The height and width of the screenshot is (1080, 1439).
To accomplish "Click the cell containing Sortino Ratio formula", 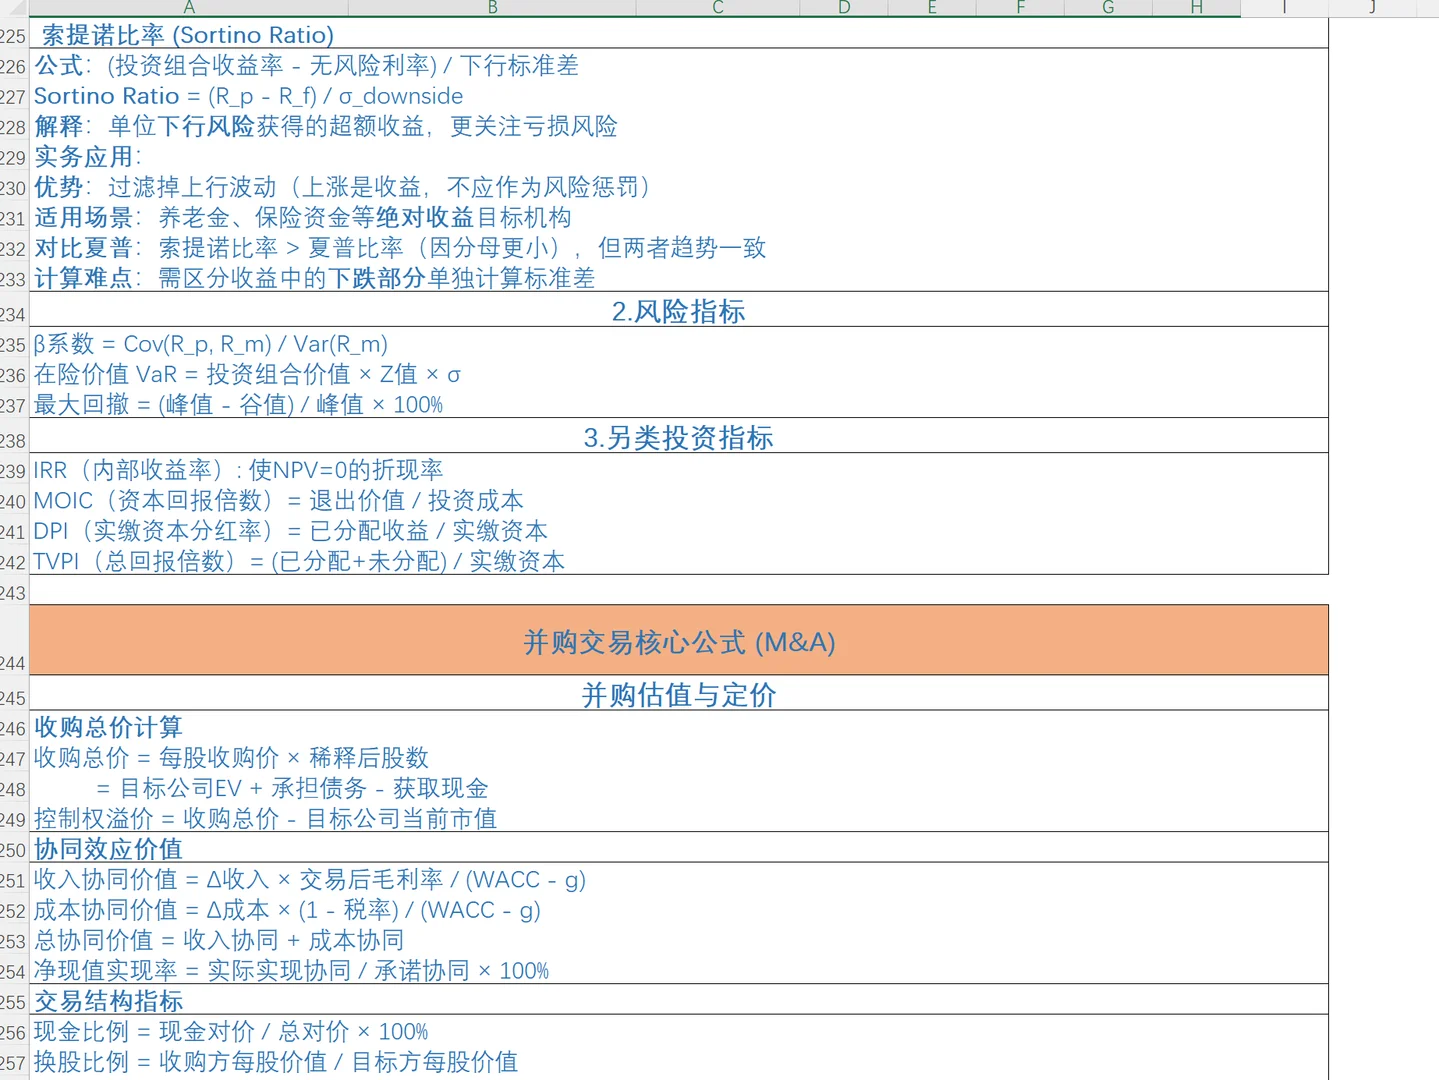I will [248, 96].
